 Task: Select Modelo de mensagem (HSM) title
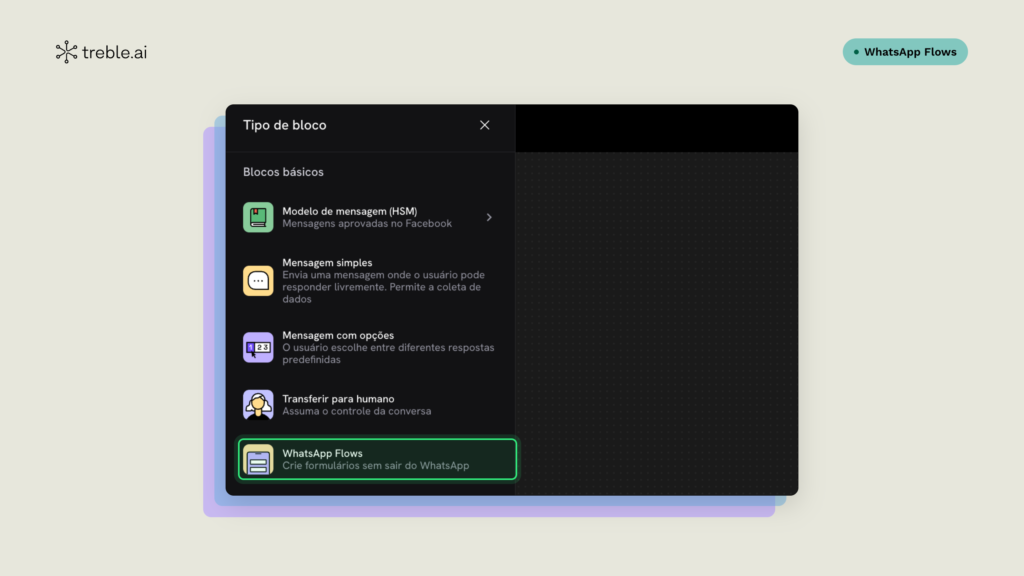pos(349,211)
